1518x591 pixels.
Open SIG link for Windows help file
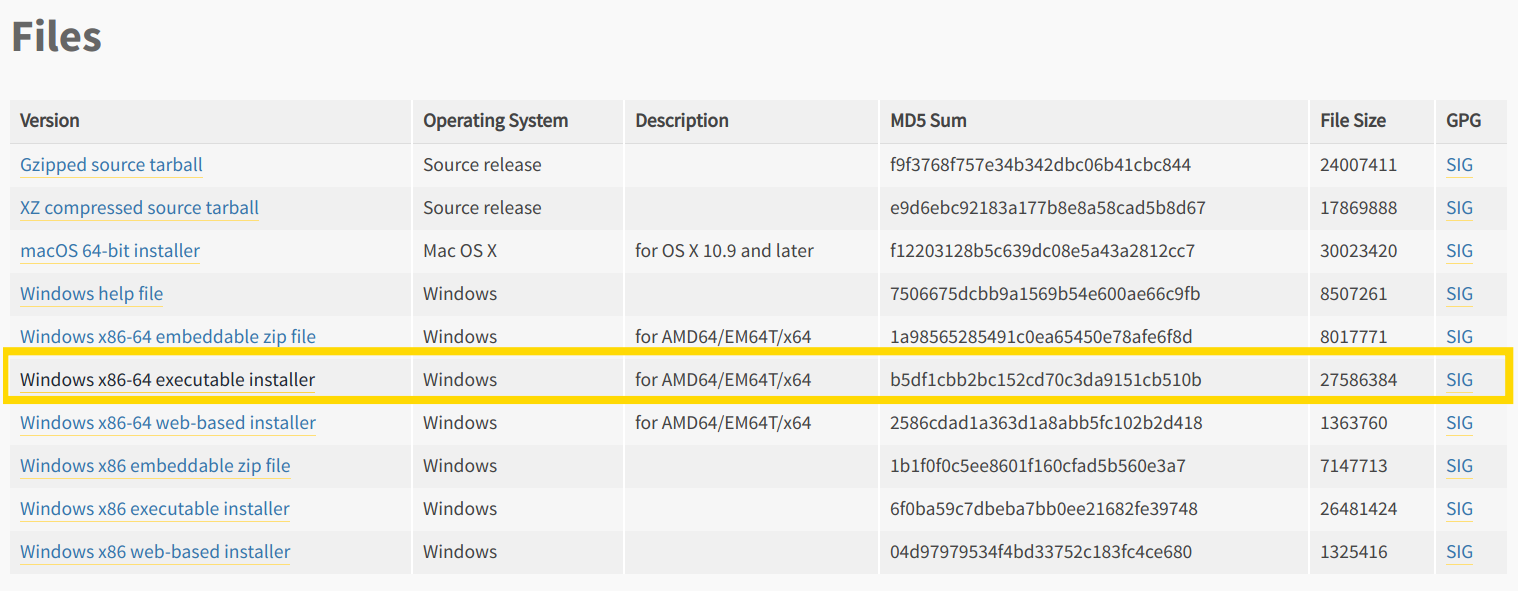(1459, 294)
